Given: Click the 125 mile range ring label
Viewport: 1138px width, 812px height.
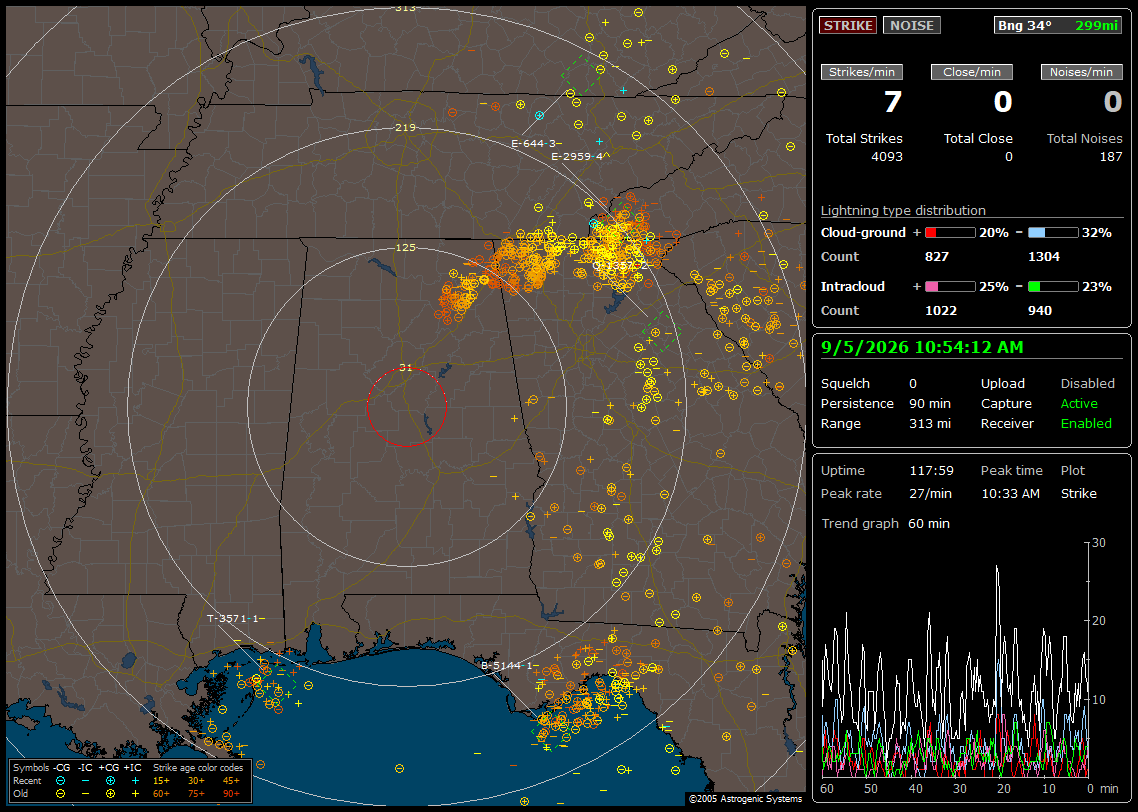Looking at the screenshot, I should [x=405, y=247].
